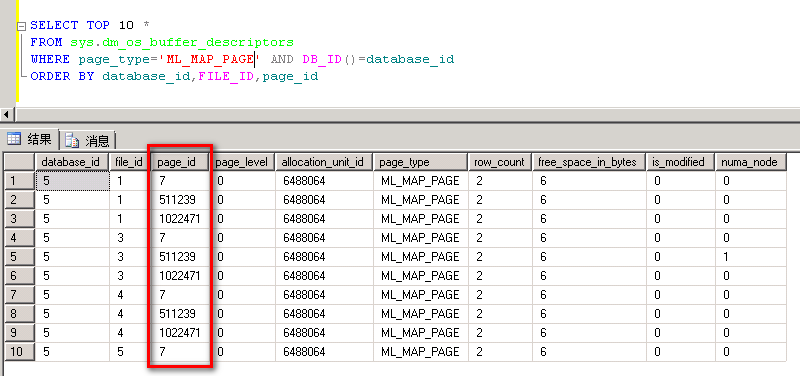
Task: Click page_id cell 511239 in row 5
Action: tap(181, 257)
